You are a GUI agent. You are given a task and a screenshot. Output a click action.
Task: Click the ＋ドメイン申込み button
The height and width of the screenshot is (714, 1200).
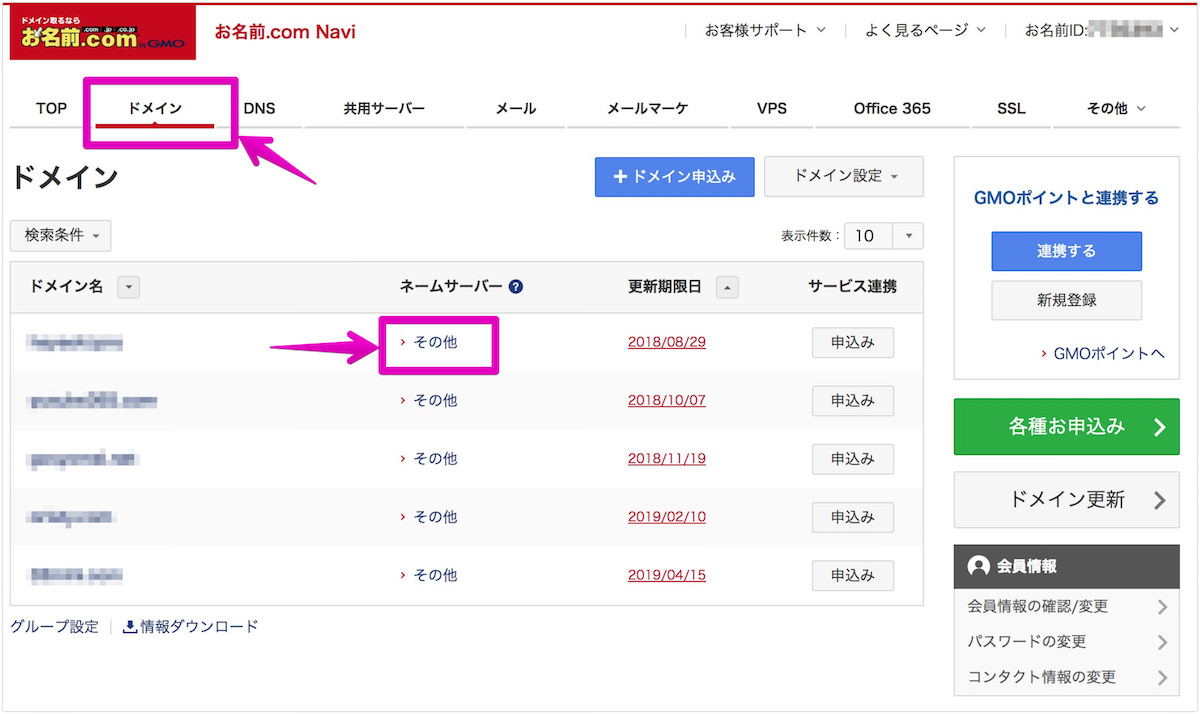coord(675,176)
